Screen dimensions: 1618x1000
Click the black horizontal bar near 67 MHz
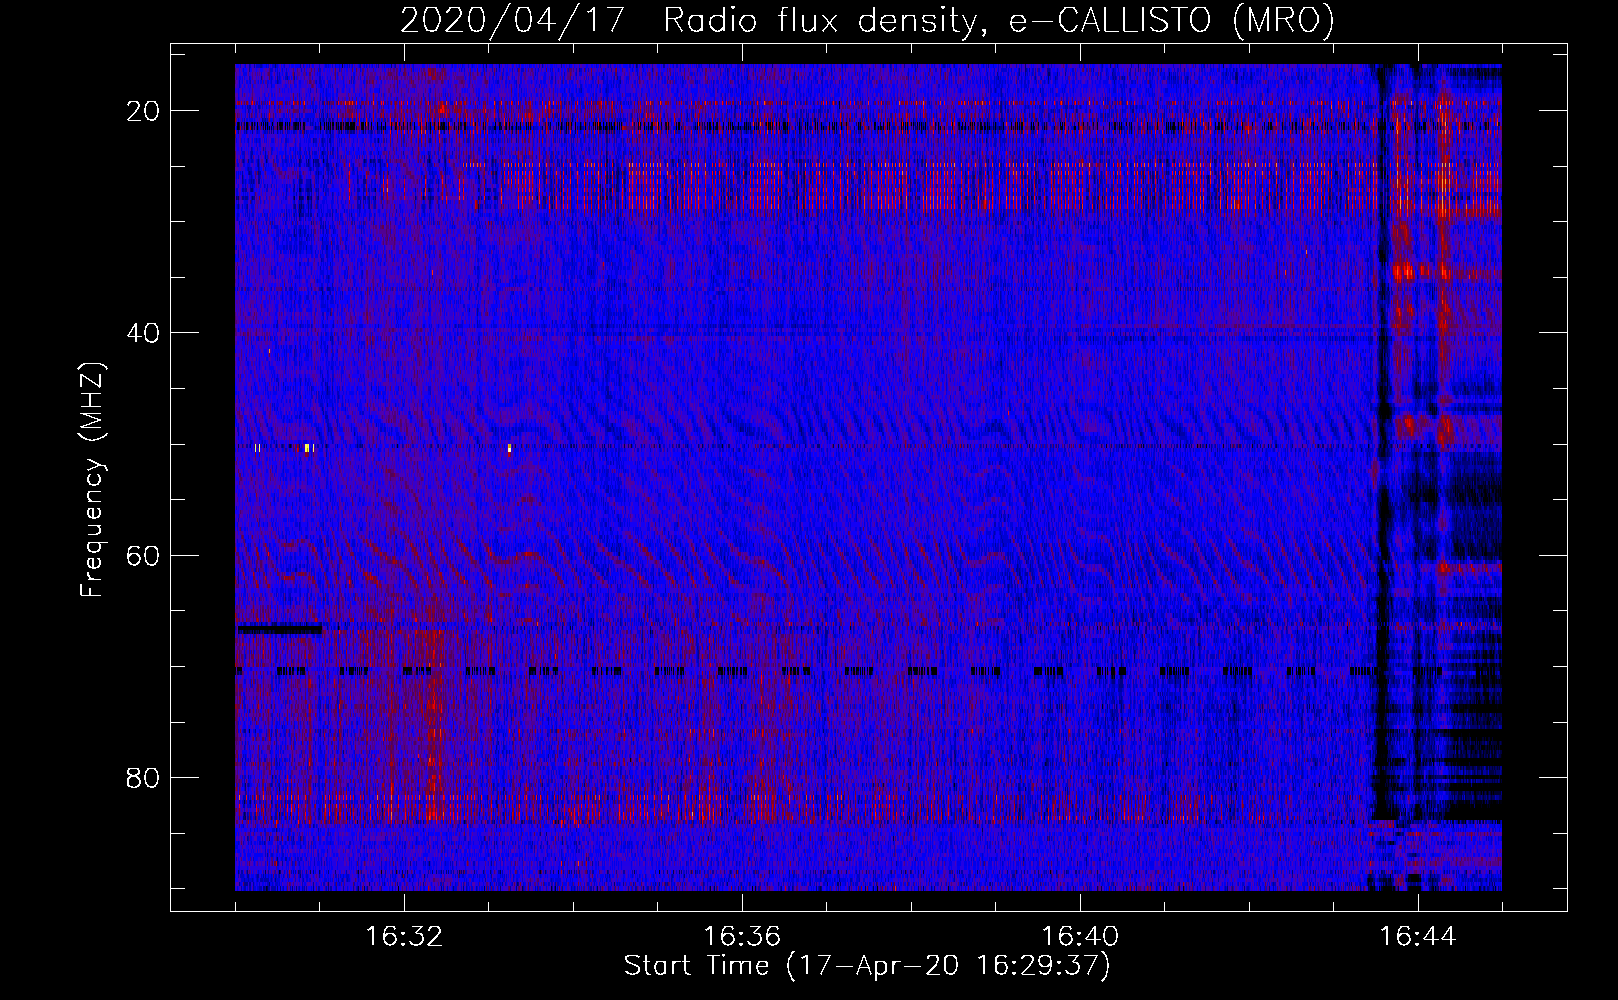point(279,629)
